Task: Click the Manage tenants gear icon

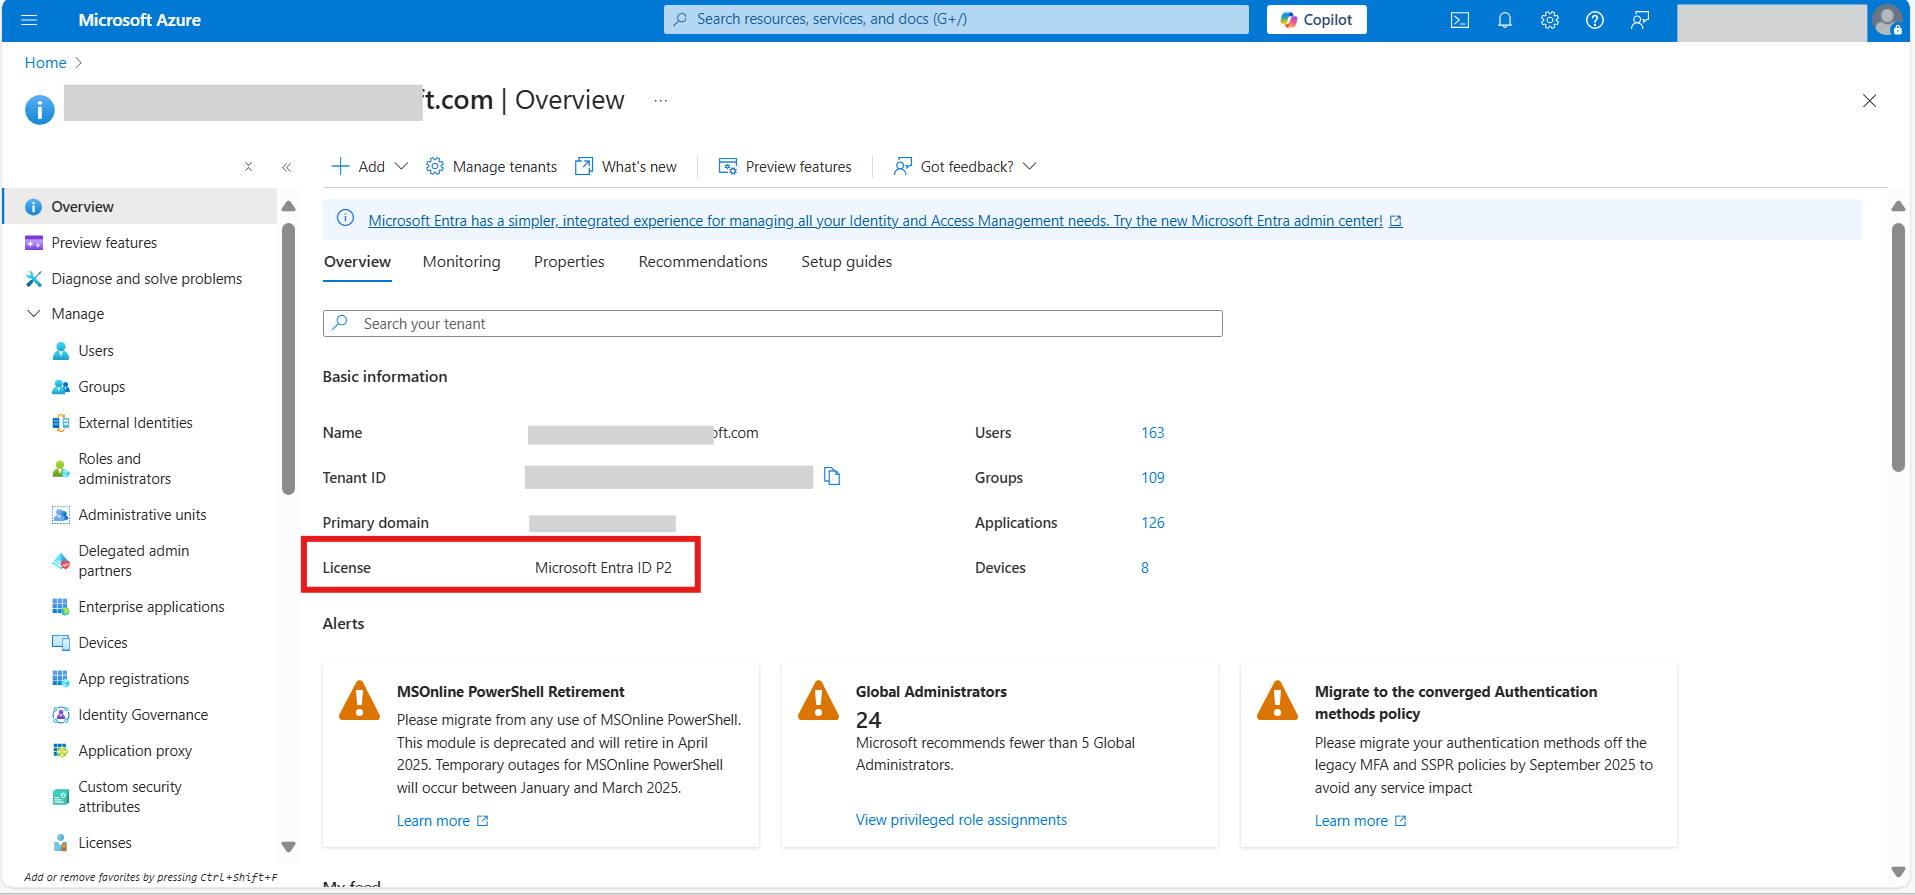Action: (x=434, y=166)
